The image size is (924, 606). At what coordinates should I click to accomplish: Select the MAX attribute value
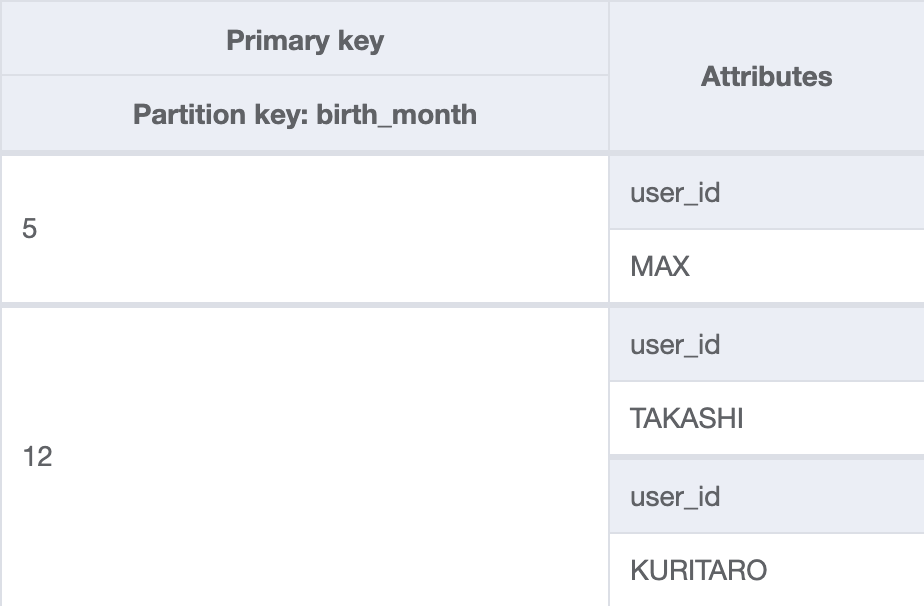[660, 267]
